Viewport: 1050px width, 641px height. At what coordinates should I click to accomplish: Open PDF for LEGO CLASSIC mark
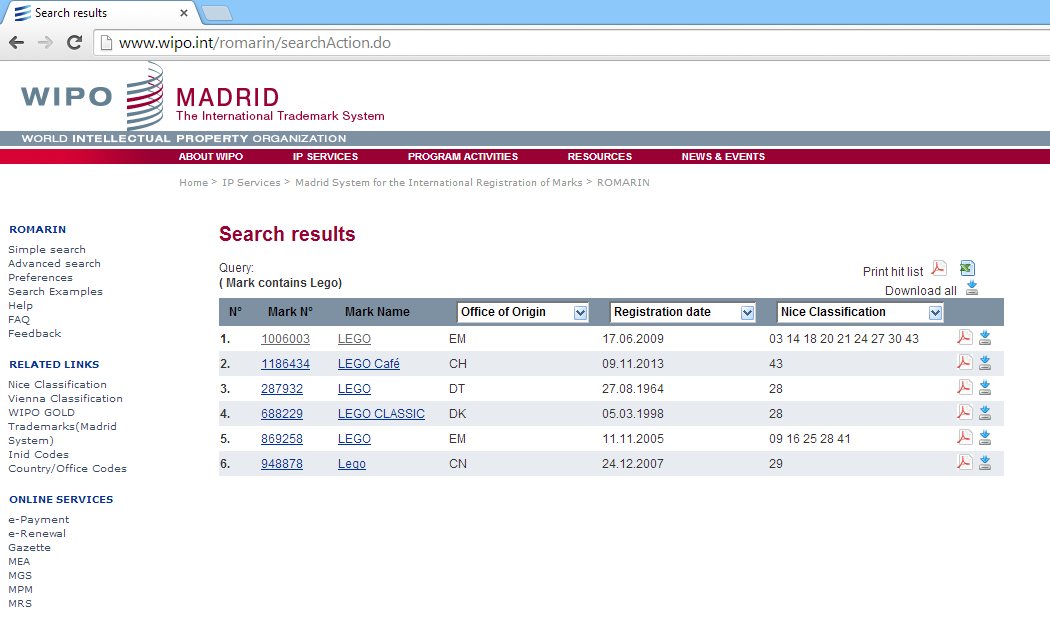pos(964,413)
